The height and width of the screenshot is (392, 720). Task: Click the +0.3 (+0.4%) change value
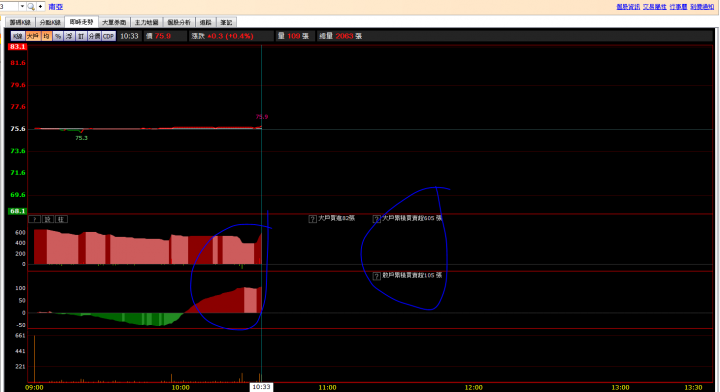pyautogui.click(x=230, y=36)
